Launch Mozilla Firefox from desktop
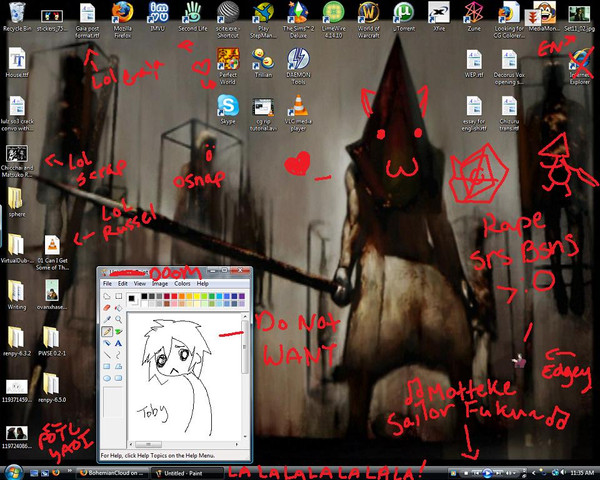 123,20
